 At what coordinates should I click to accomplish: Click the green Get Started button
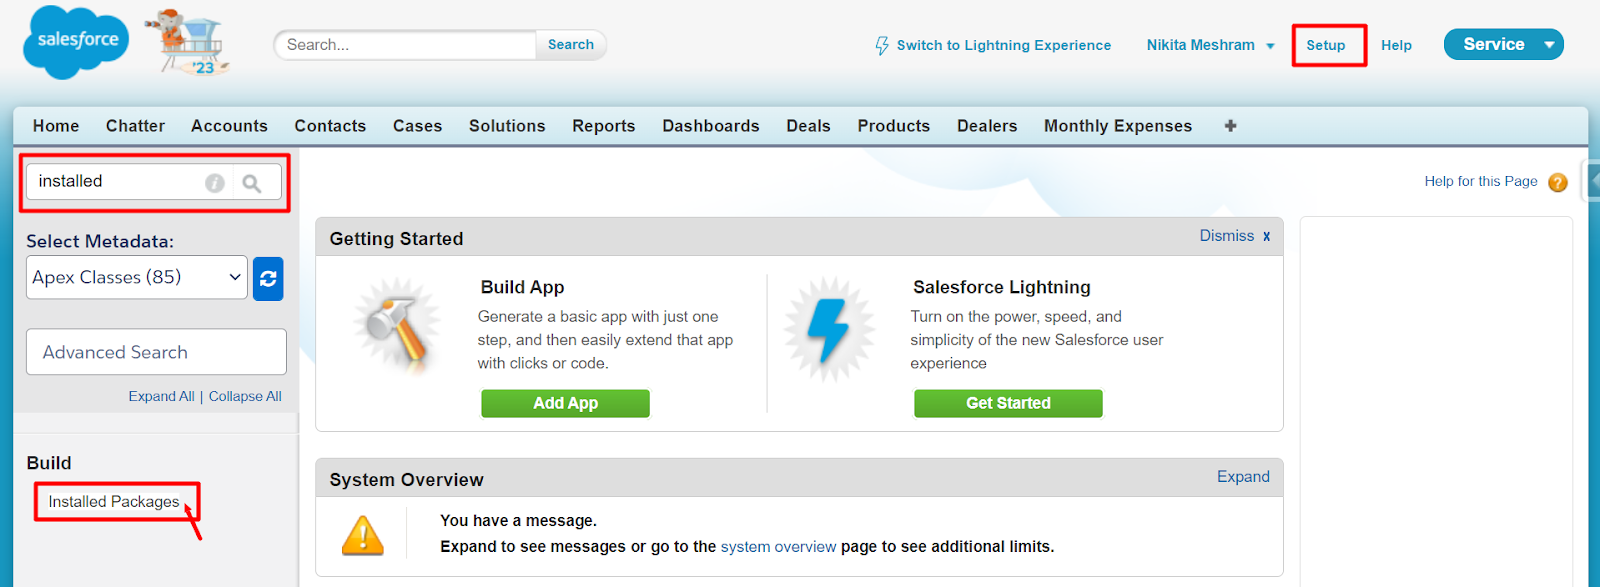(1008, 404)
